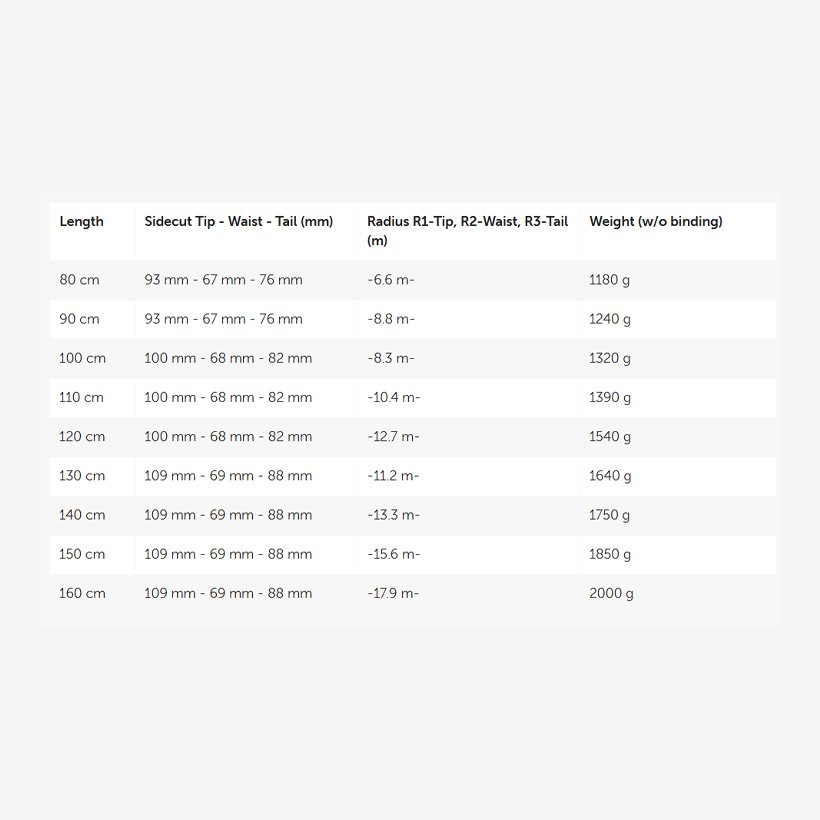This screenshot has width=820, height=820.
Task: Click the Sidecut Tip - Waist - Tail header
Action: [238, 222]
